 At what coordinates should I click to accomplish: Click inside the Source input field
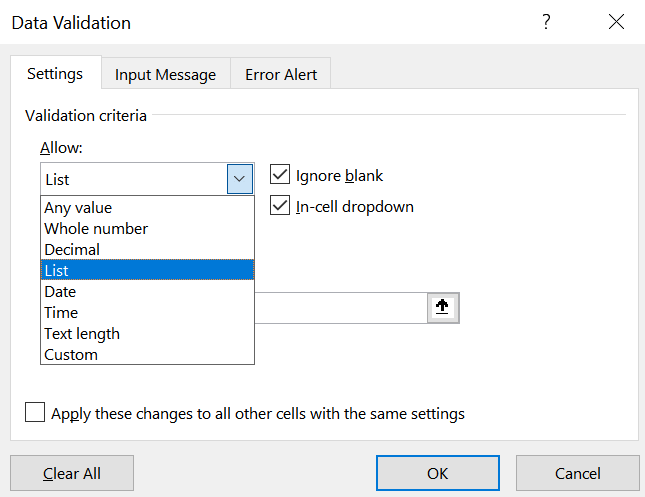tap(340, 308)
